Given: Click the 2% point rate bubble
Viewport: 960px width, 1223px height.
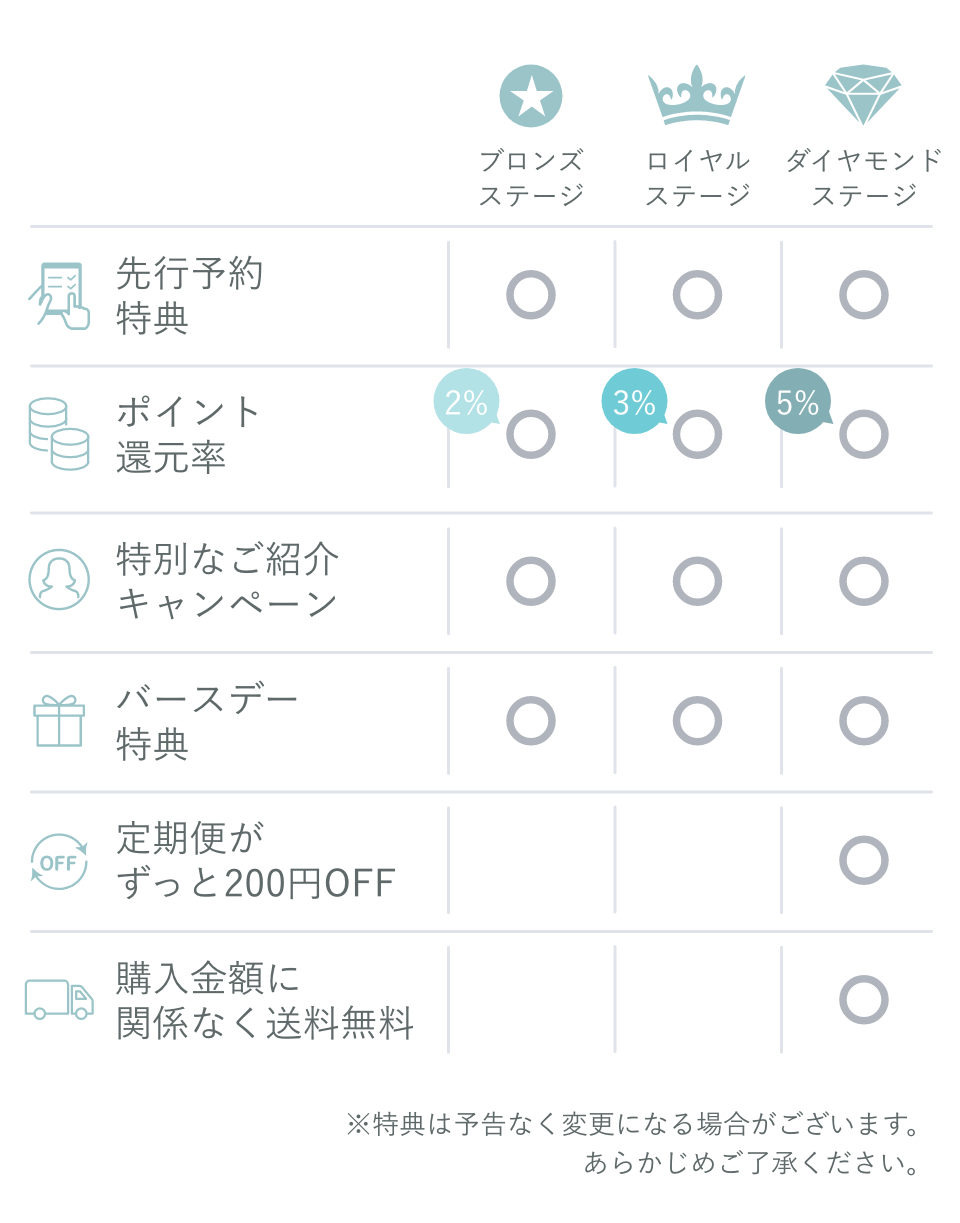Looking at the screenshot, I should (466, 402).
